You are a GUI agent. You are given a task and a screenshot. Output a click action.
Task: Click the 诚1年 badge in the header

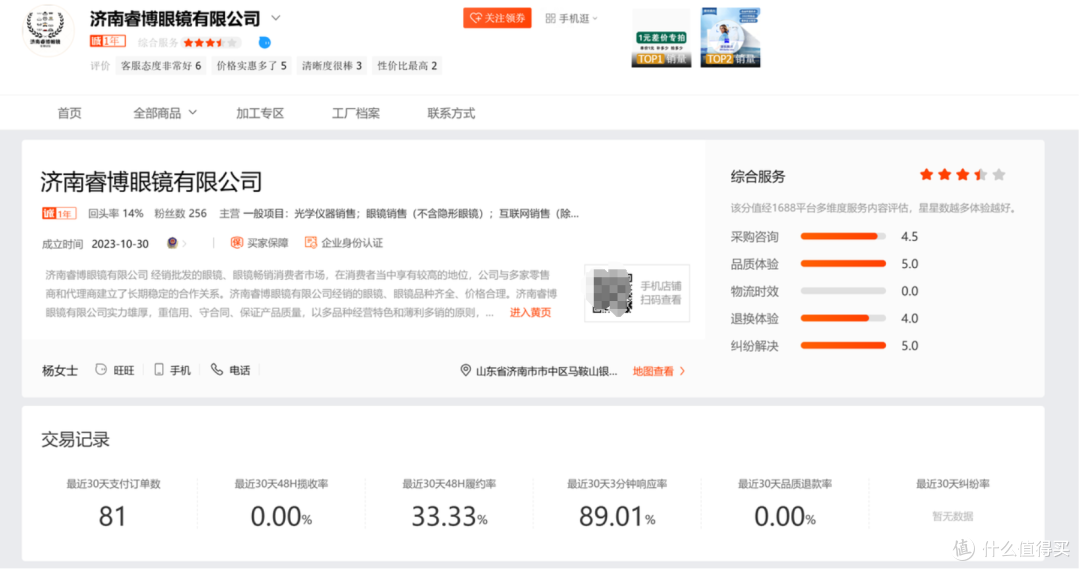107,42
